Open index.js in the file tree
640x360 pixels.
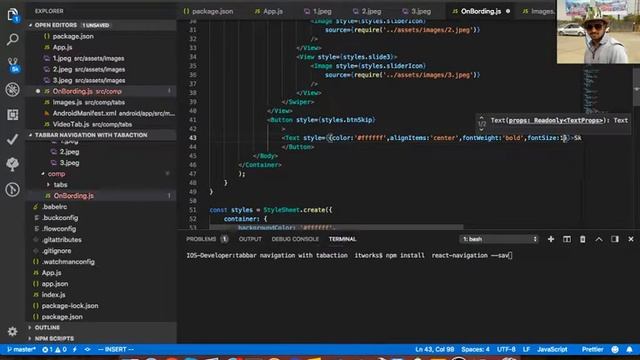coord(53,295)
